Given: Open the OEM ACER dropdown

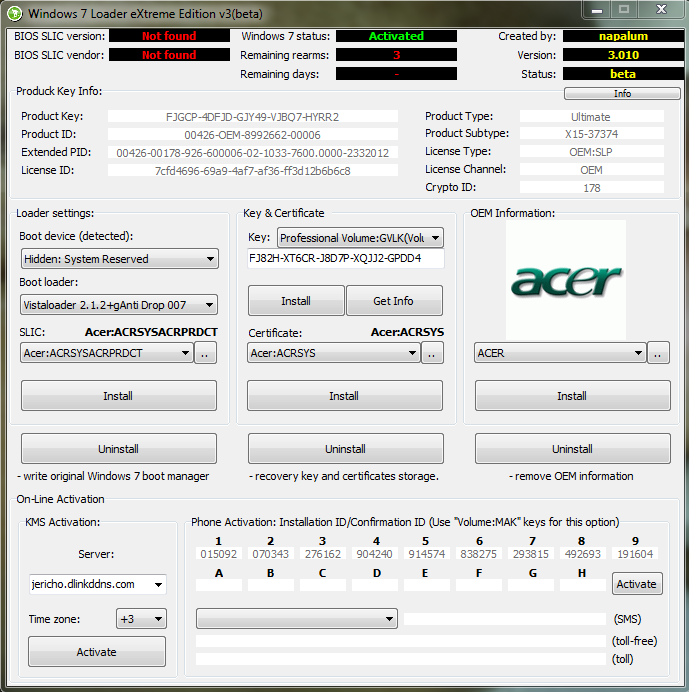Looking at the screenshot, I should click(x=560, y=353).
